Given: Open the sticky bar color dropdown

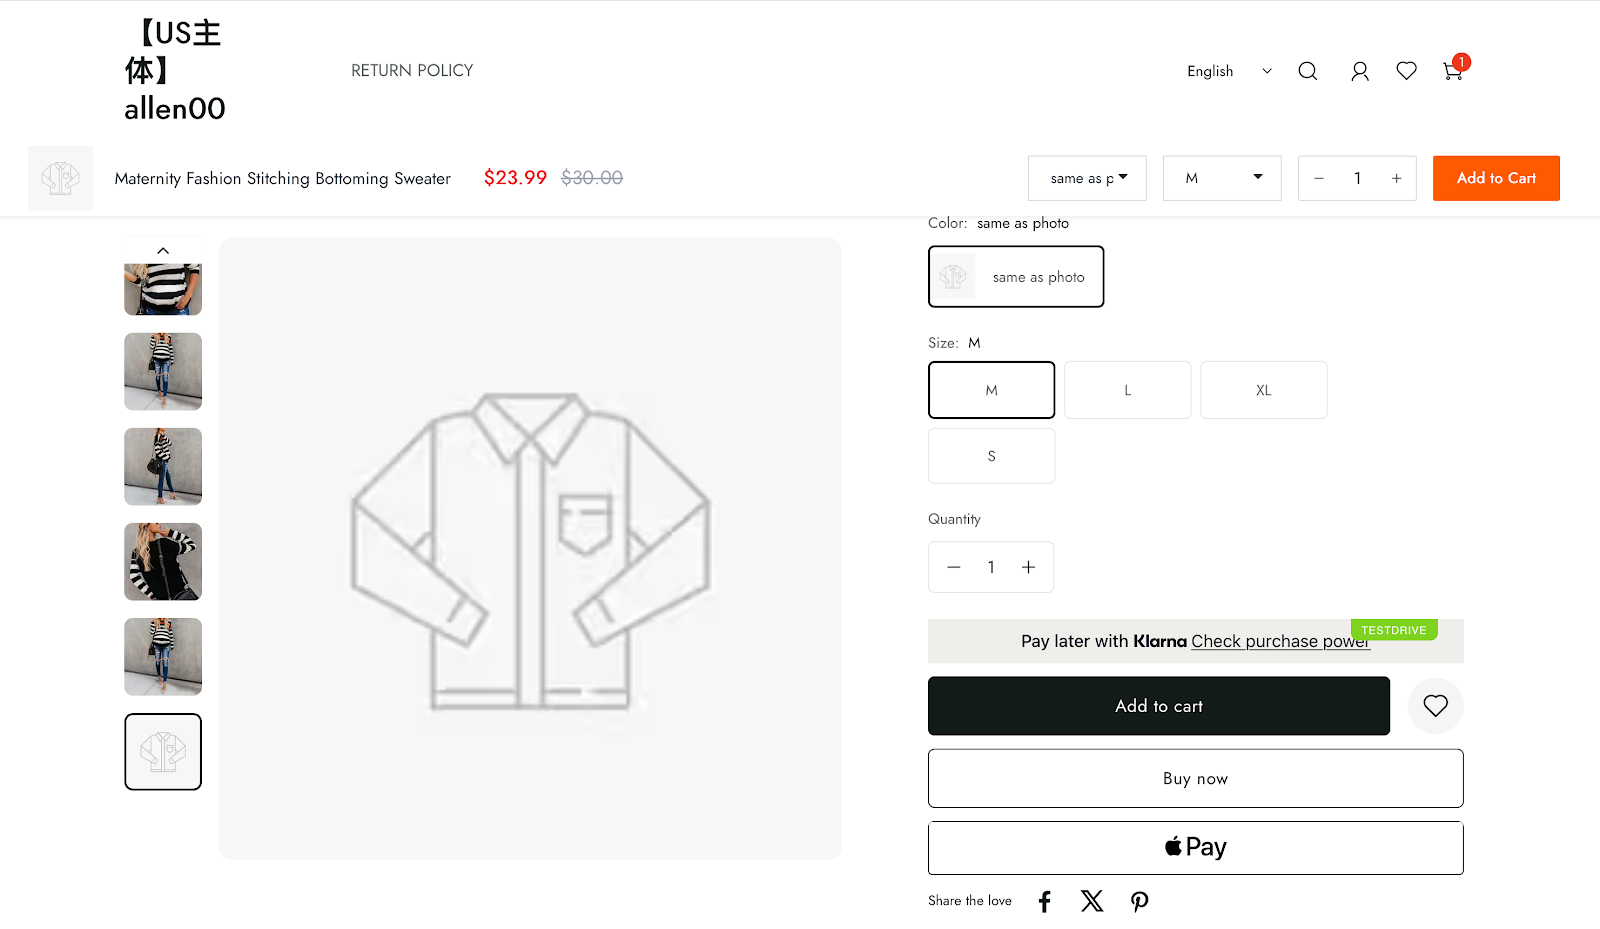Looking at the screenshot, I should click(x=1087, y=178).
